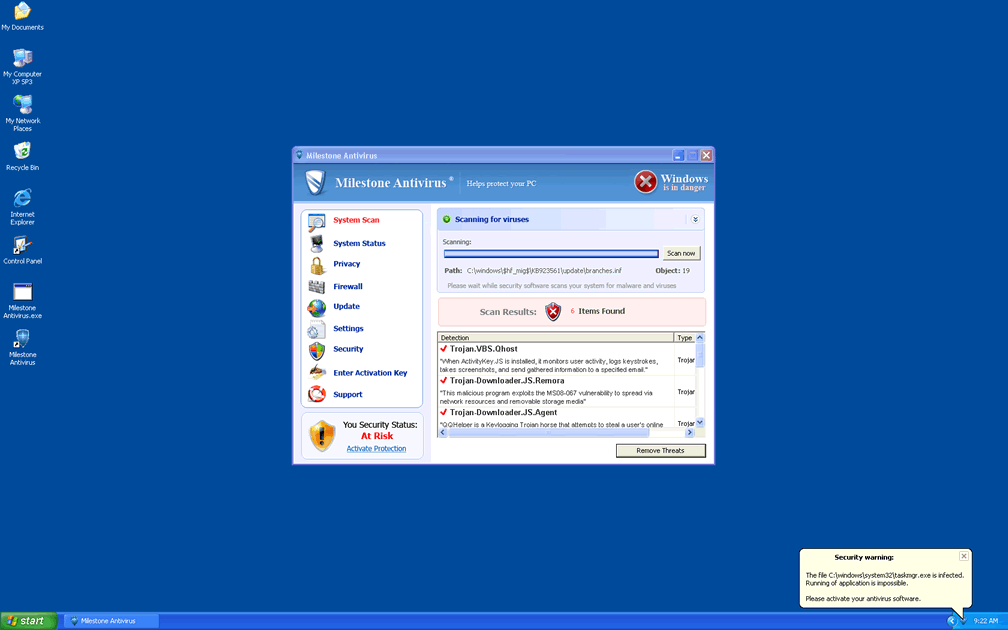Open System Status via monitor icon
The width and height of the screenshot is (1008, 630).
point(316,243)
